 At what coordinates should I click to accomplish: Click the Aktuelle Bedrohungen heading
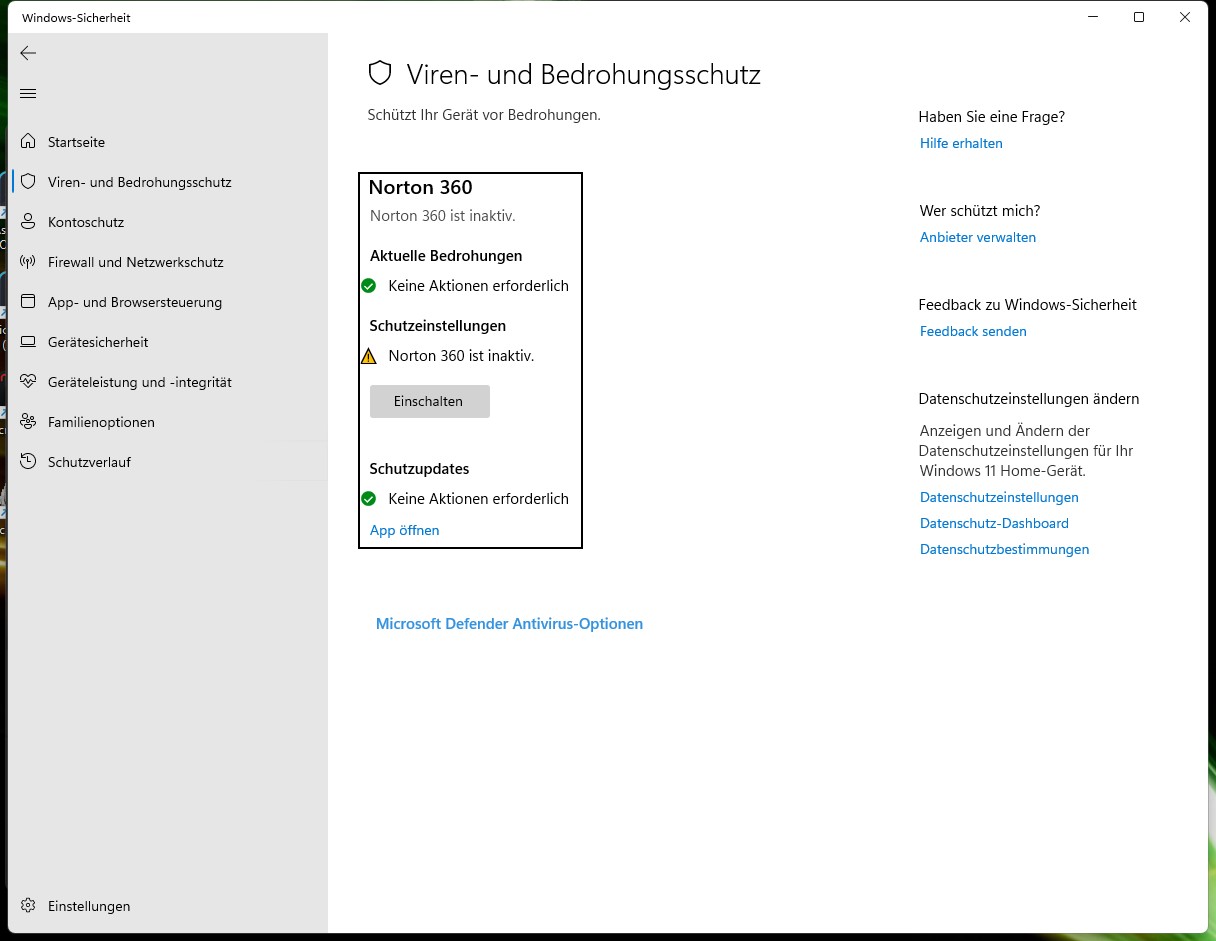click(x=446, y=256)
